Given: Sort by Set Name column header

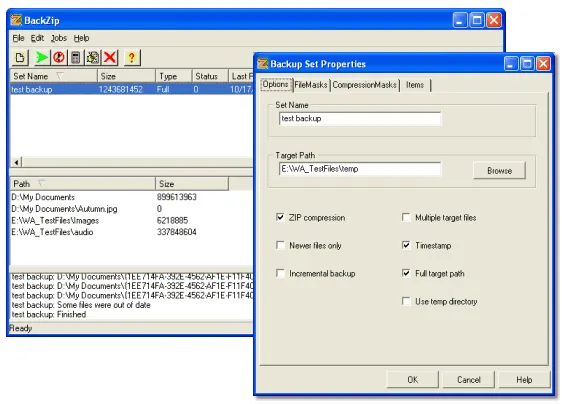Looking at the screenshot, I should (x=54, y=76).
